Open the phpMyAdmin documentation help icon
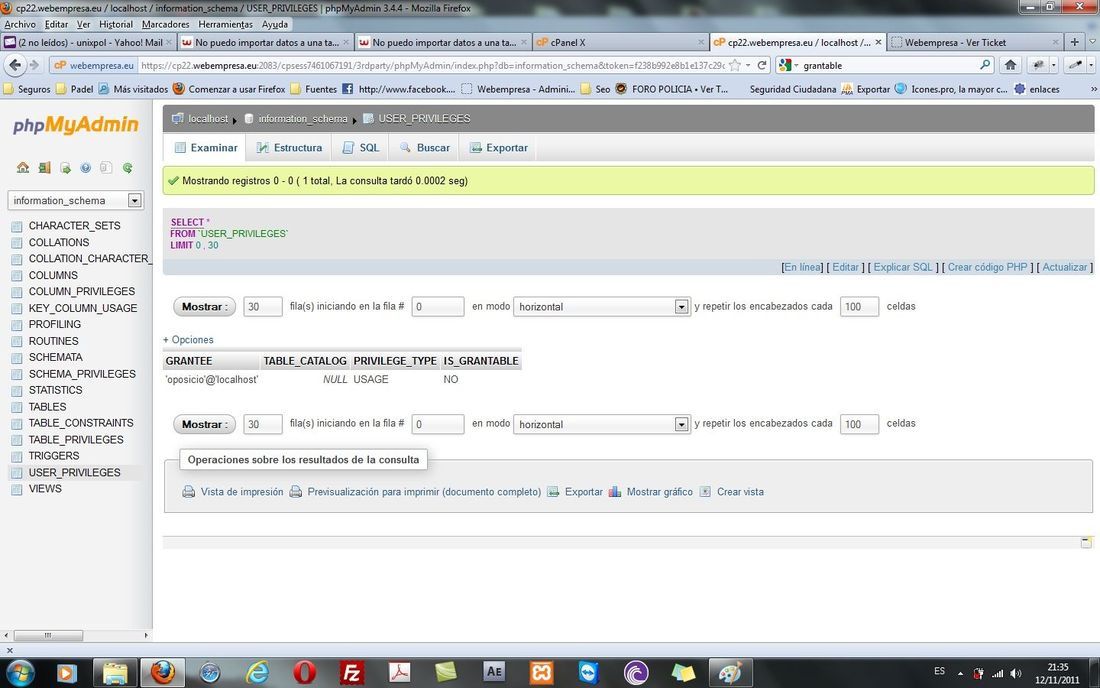Screen dimensions: 1100x688 pos(86,168)
